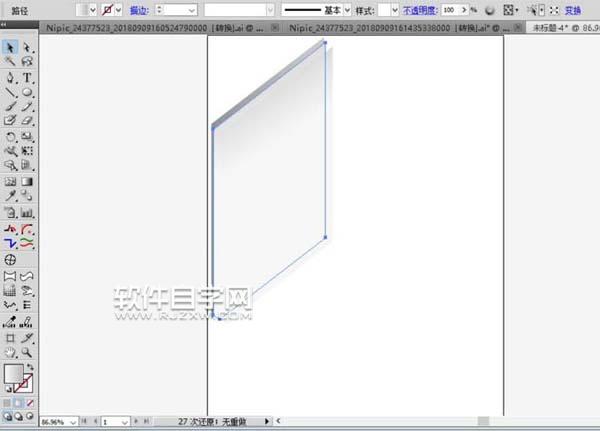Go to the next artboard

click(136, 421)
